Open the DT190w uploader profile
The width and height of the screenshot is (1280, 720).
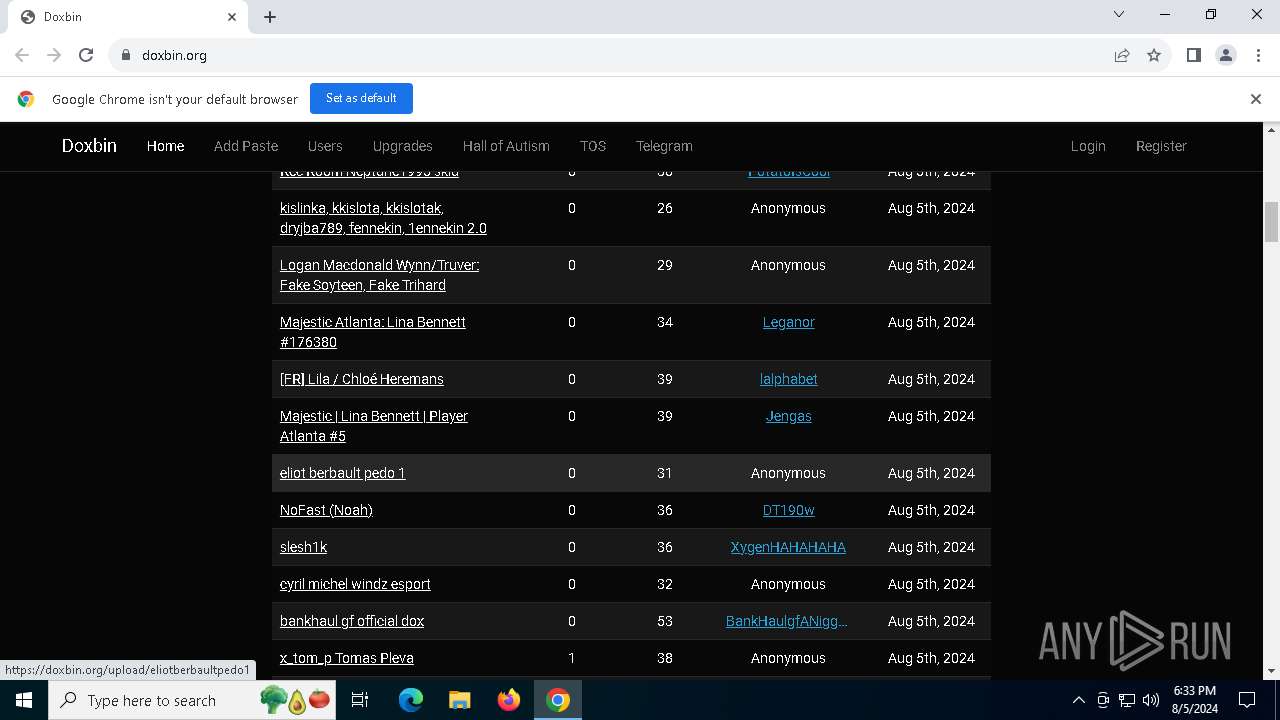point(788,510)
